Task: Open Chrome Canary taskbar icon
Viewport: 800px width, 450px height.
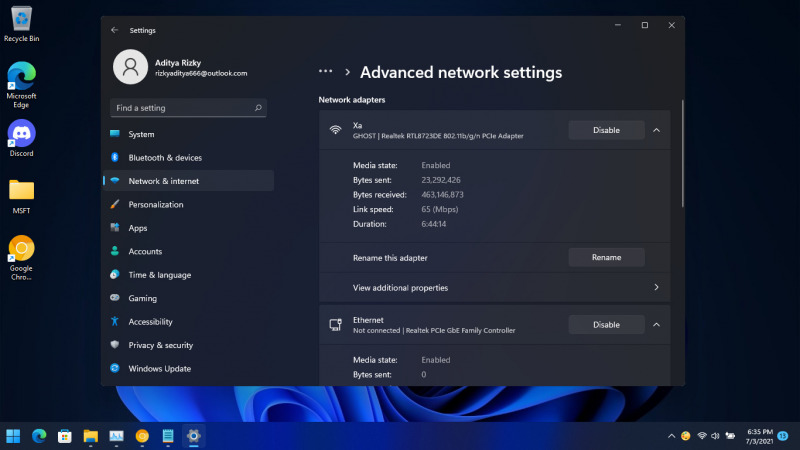Action: tap(142, 436)
